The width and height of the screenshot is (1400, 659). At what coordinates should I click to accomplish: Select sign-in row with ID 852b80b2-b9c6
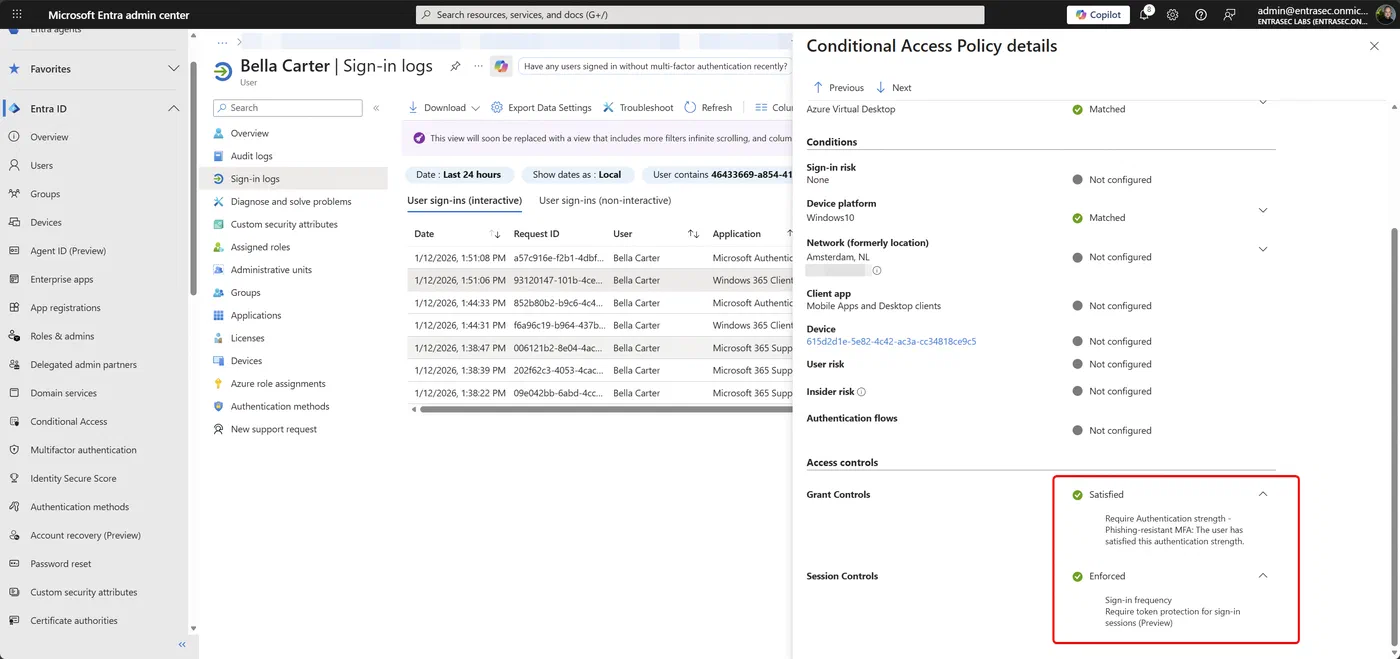click(600, 303)
